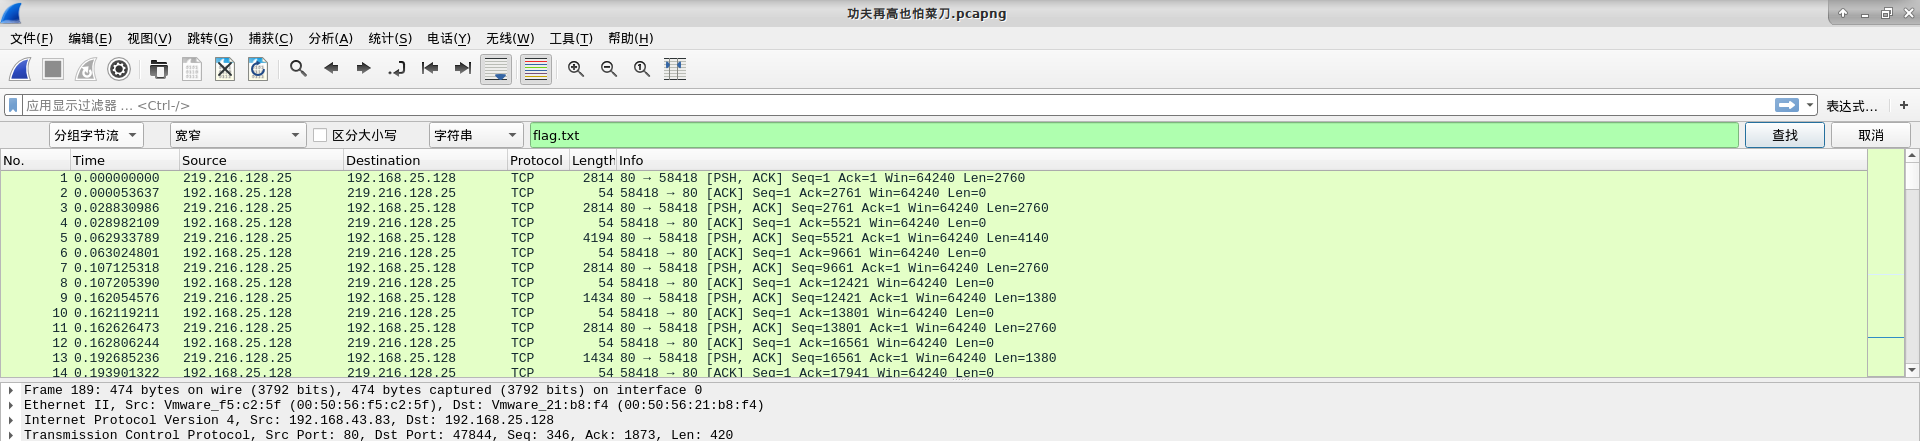Sort by the Destination column header

coord(425,160)
